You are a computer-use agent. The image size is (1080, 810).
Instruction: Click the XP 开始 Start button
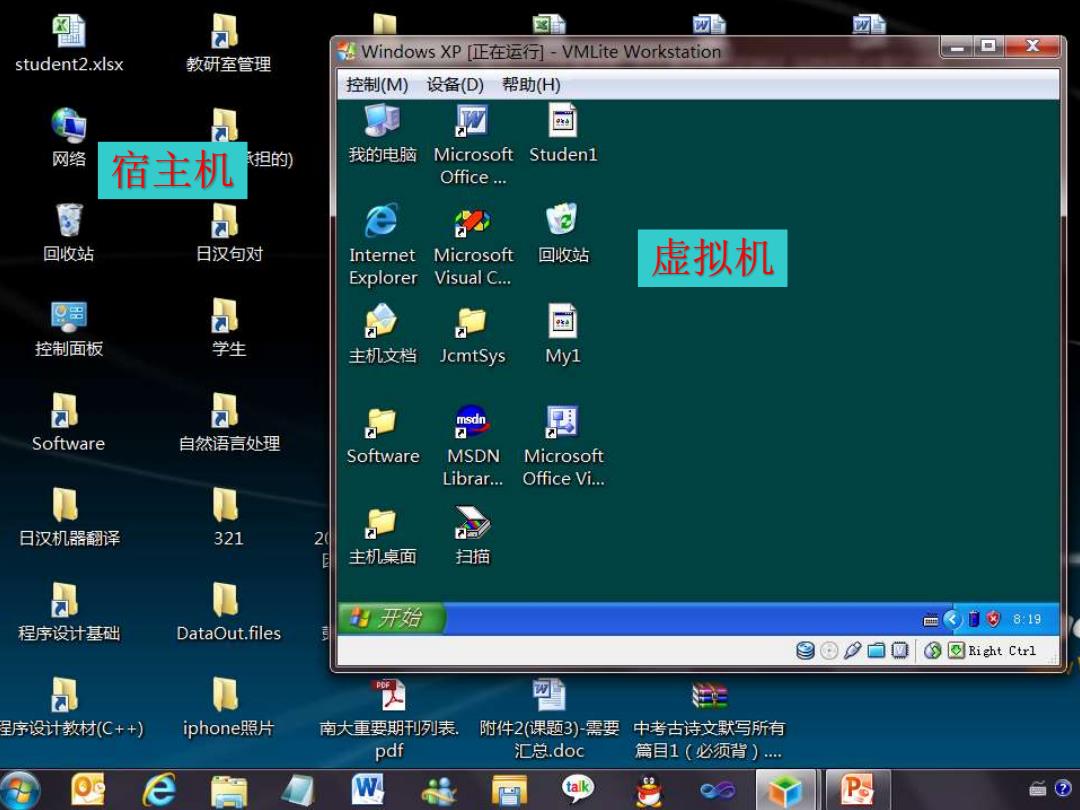click(391, 618)
